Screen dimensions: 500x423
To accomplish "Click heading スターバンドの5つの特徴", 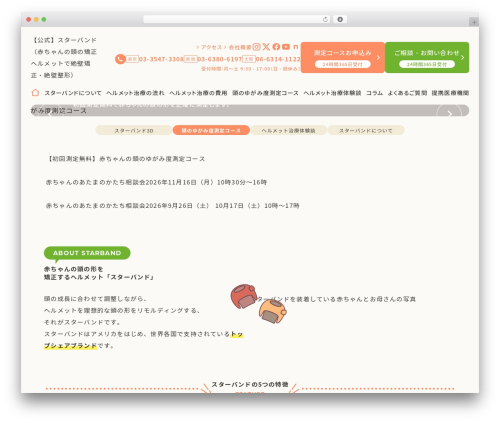I will click(x=250, y=384).
